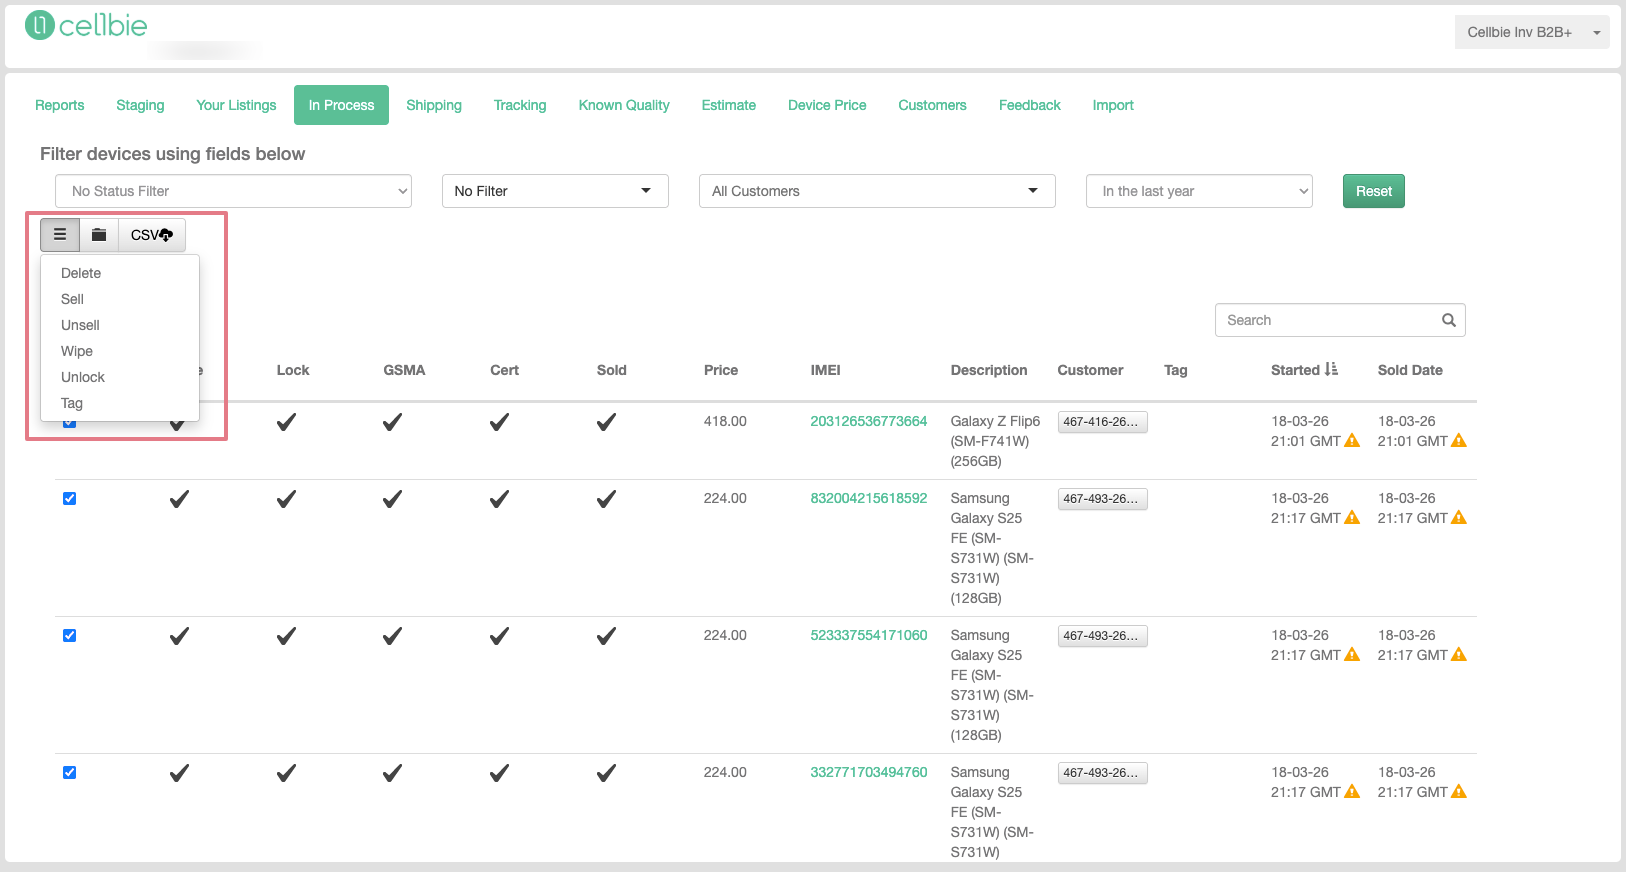Open IMEI link 832004215618592

click(x=869, y=498)
